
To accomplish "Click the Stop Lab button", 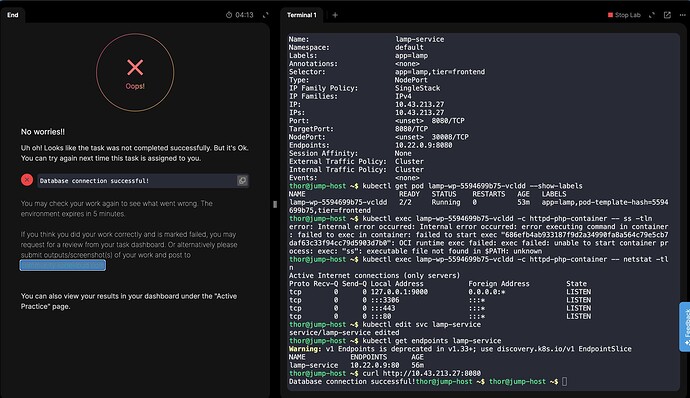I will pos(624,15).
